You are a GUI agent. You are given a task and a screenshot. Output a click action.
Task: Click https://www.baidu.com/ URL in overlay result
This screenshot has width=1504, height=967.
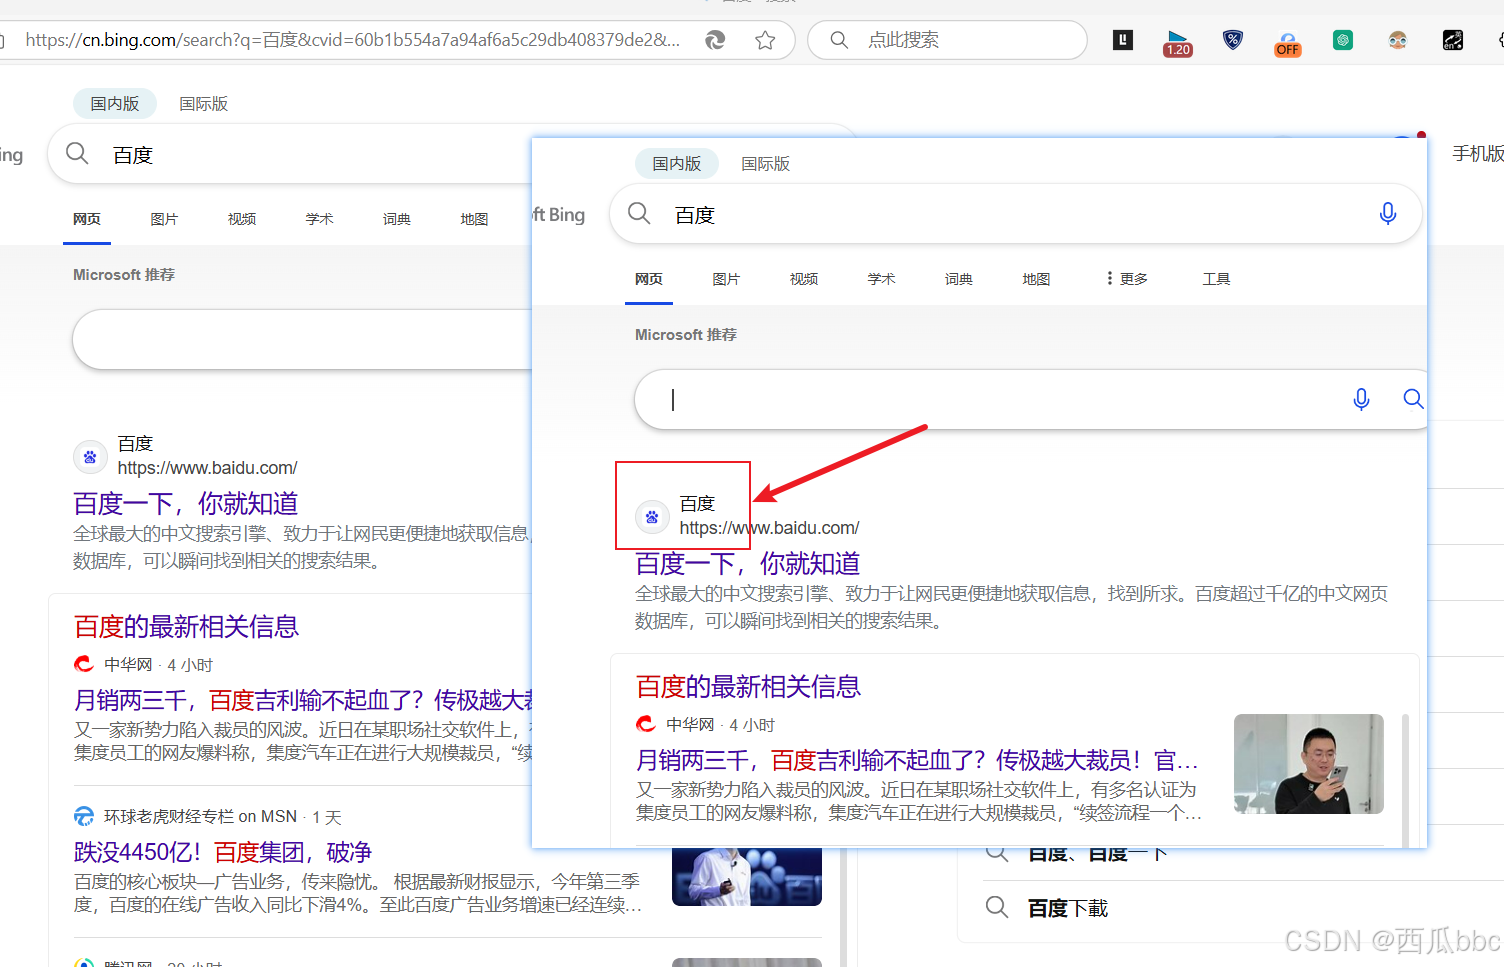[x=769, y=528]
